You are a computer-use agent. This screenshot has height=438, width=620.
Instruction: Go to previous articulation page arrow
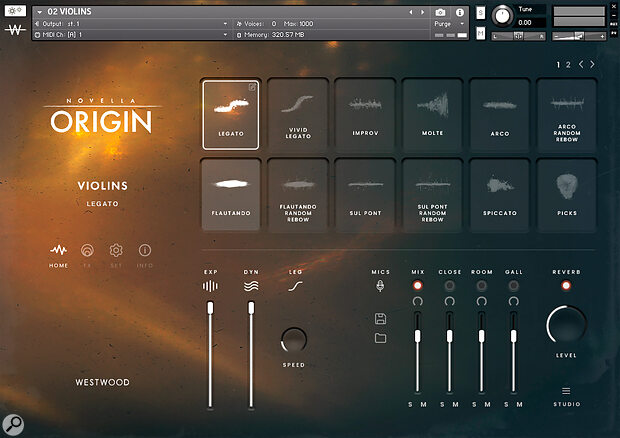581,64
